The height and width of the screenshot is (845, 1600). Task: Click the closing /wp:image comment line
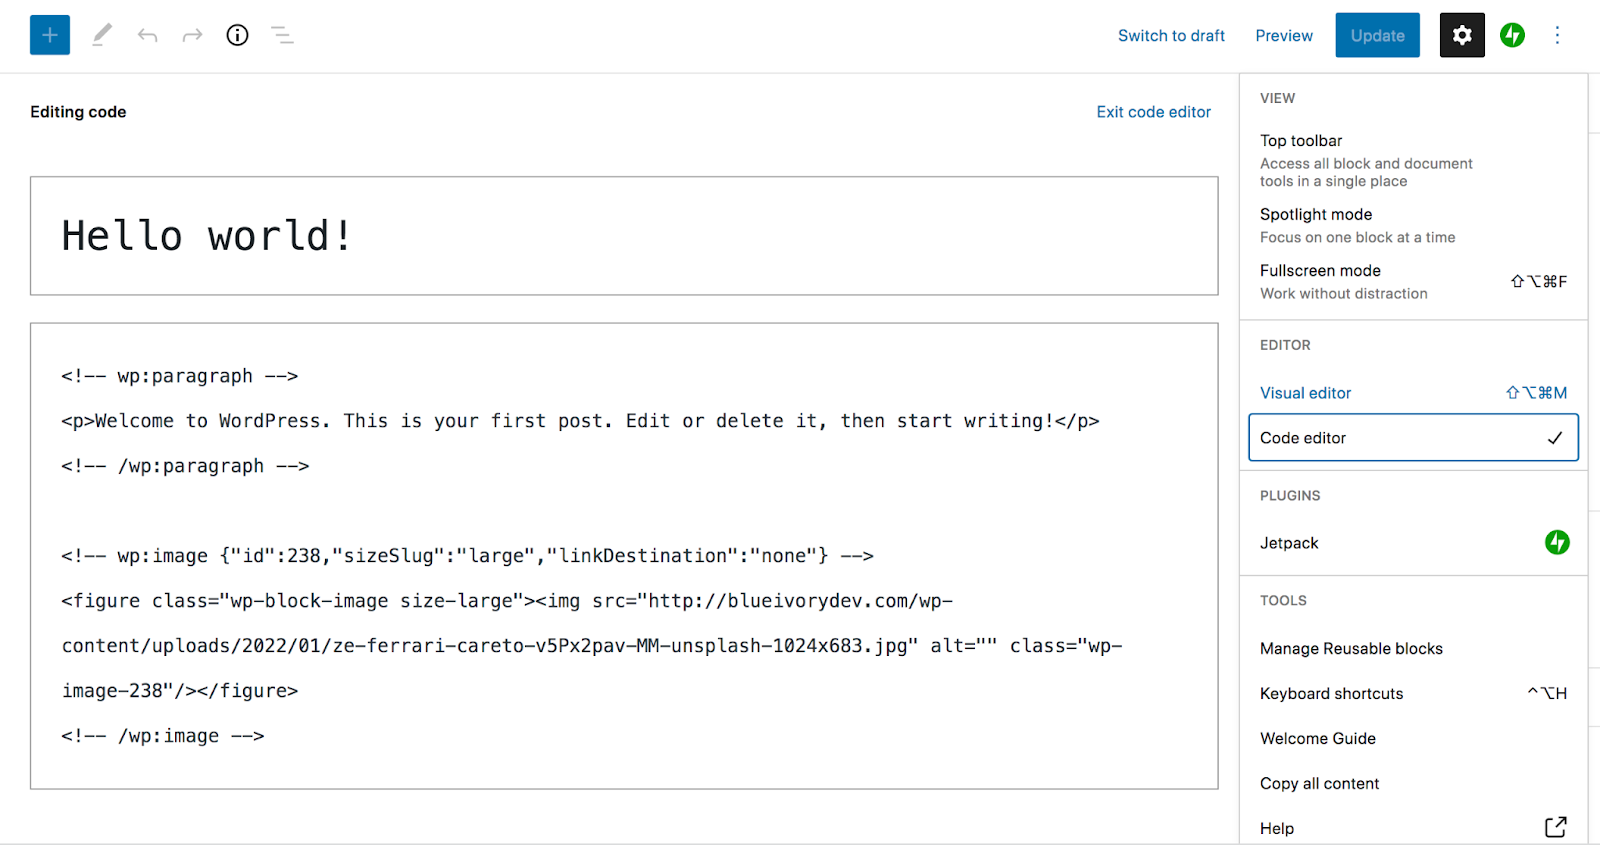point(163,736)
